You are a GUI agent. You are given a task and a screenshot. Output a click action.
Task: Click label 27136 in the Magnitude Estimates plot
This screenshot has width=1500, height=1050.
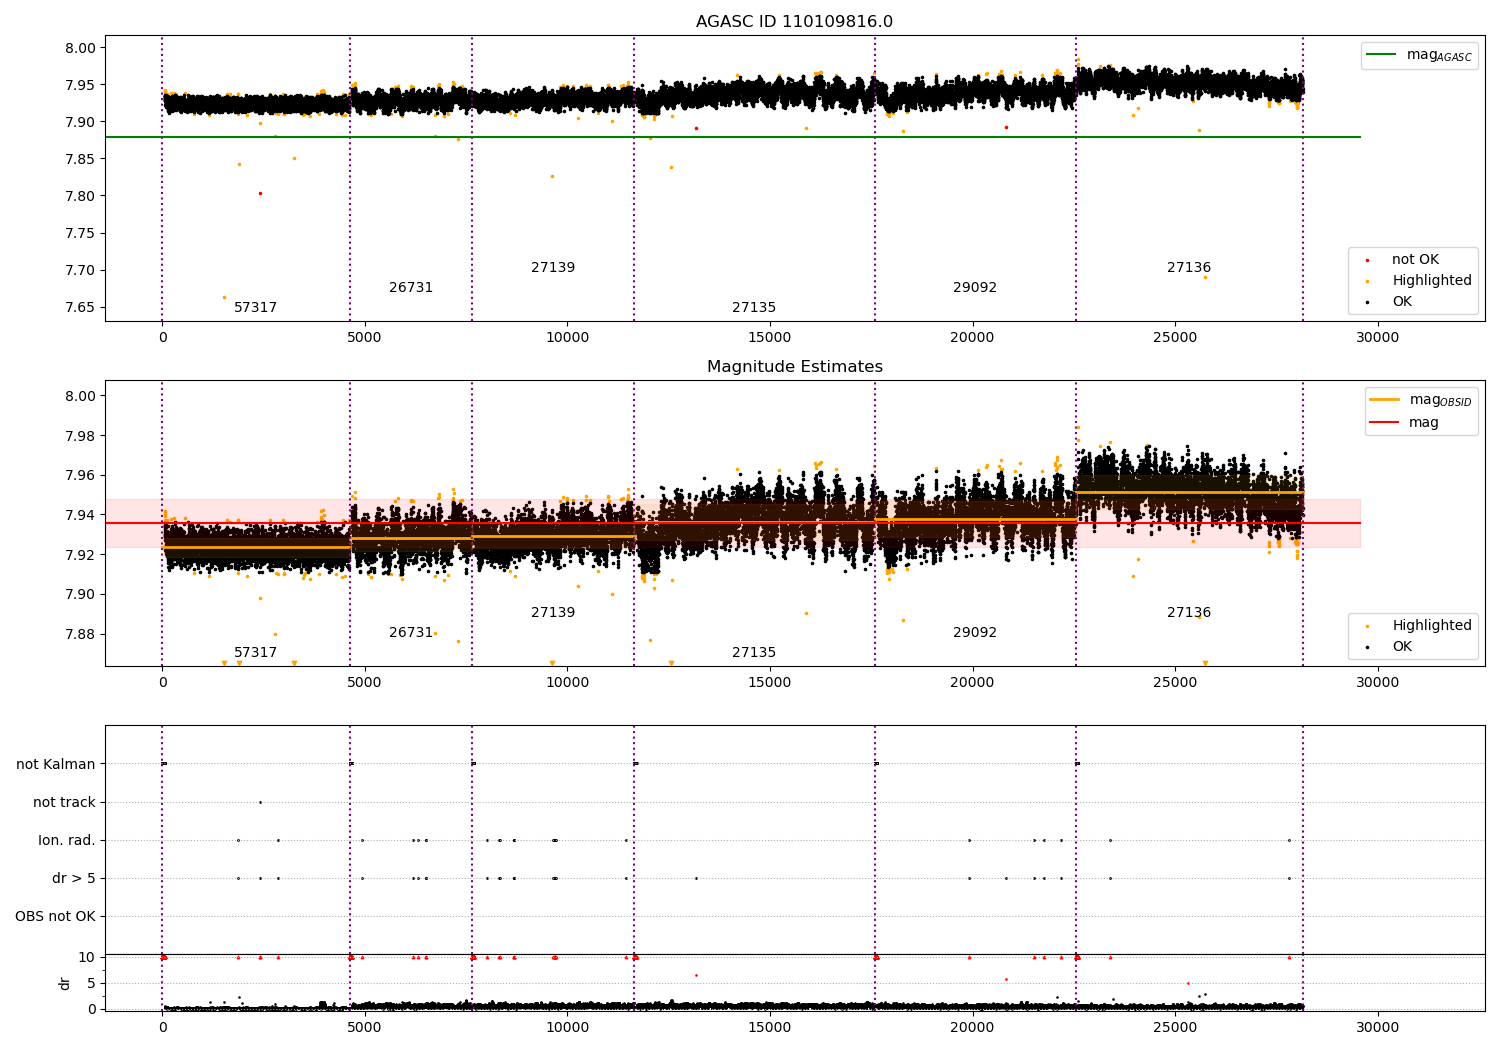[1189, 613]
